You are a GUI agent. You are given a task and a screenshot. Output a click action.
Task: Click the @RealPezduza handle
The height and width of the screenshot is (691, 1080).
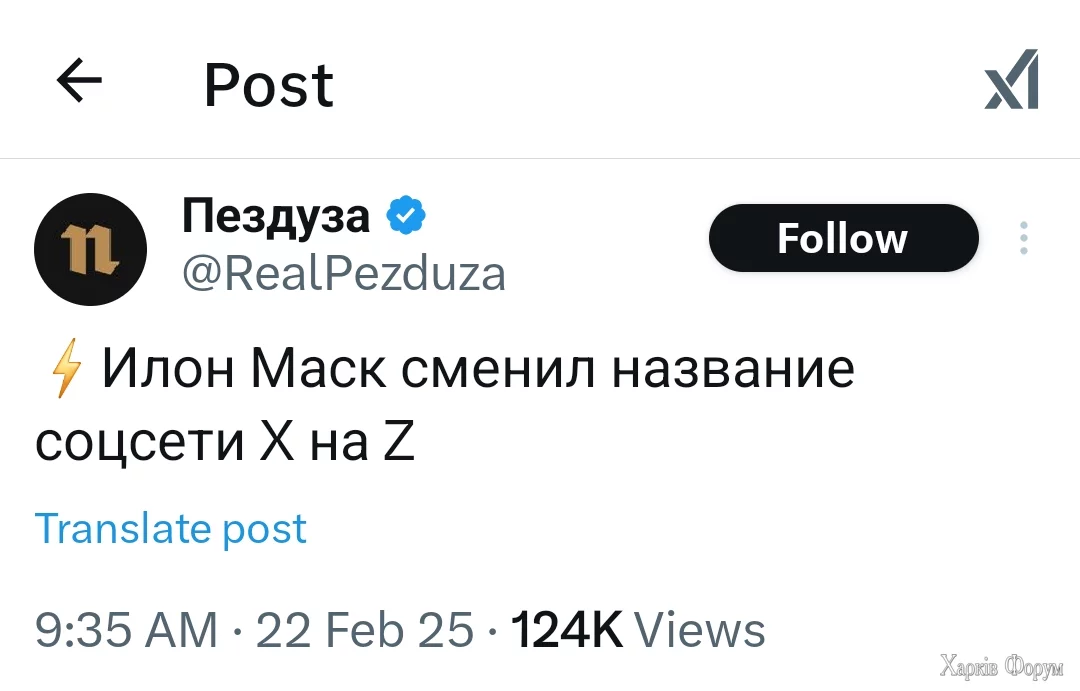click(x=343, y=273)
